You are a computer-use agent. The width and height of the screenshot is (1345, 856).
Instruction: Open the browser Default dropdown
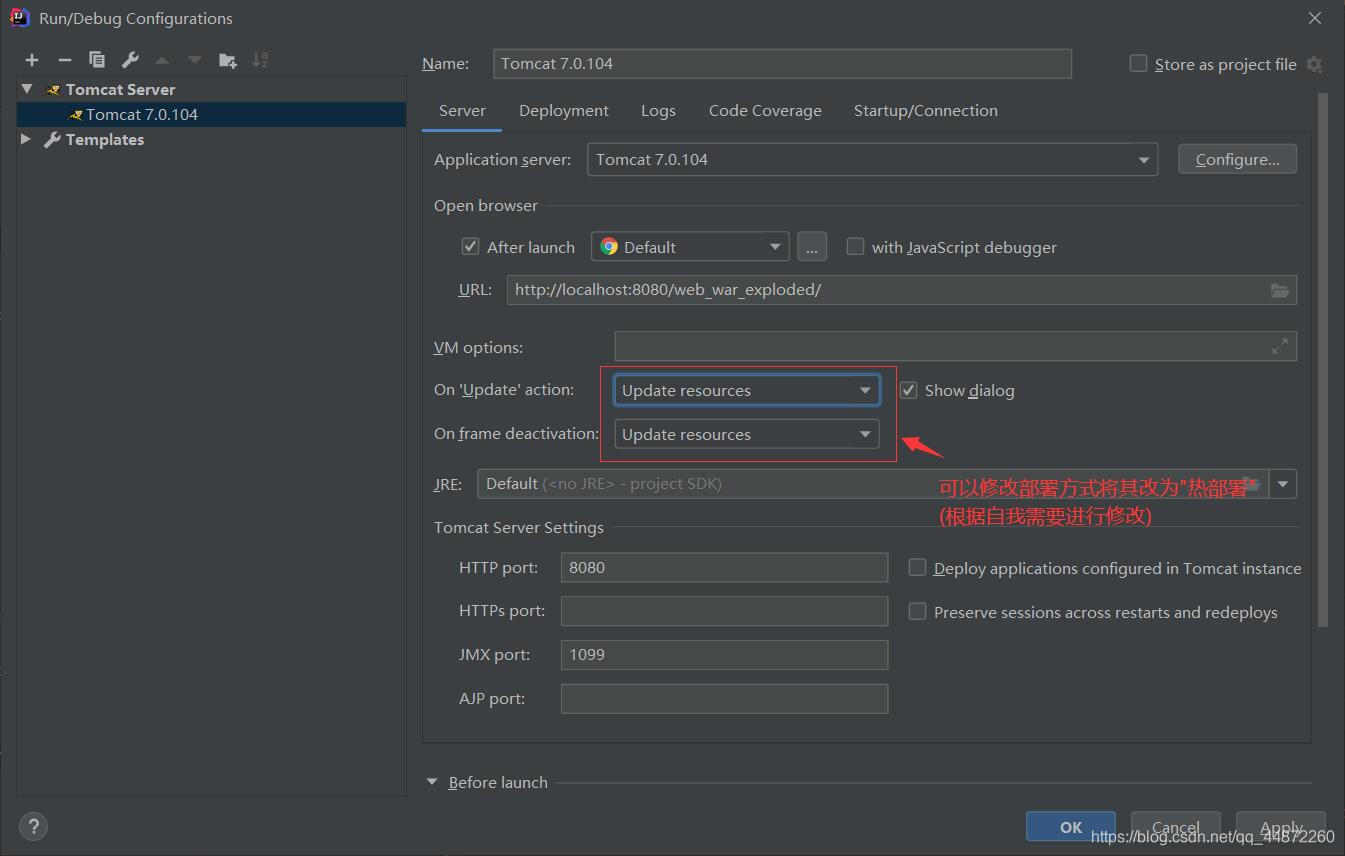[x=690, y=246]
